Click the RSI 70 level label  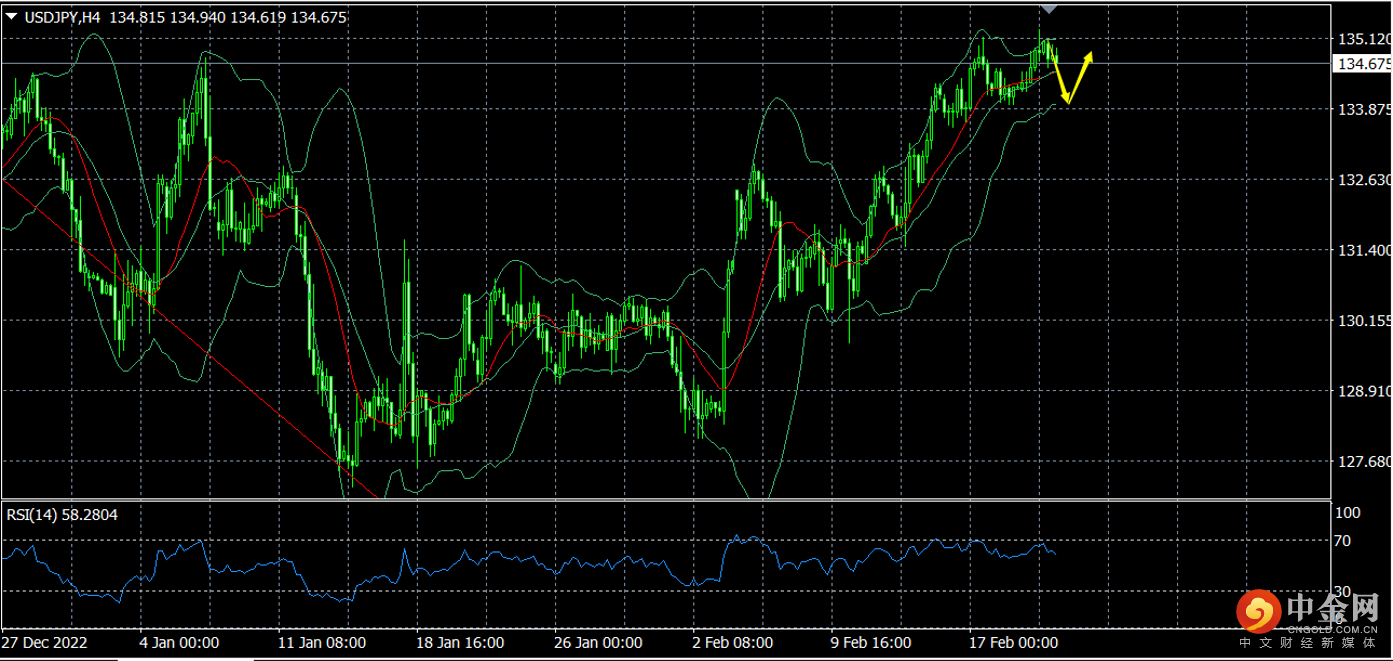1342,541
